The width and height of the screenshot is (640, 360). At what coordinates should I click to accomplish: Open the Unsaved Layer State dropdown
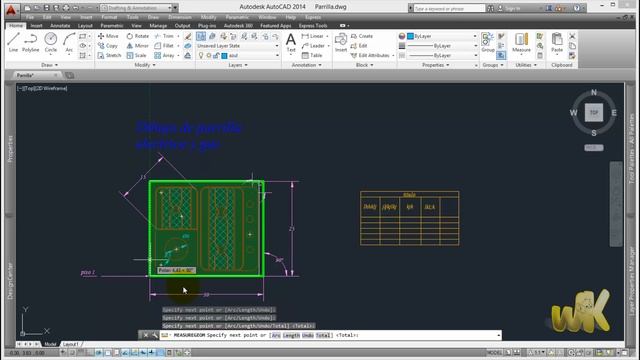(238, 46)
